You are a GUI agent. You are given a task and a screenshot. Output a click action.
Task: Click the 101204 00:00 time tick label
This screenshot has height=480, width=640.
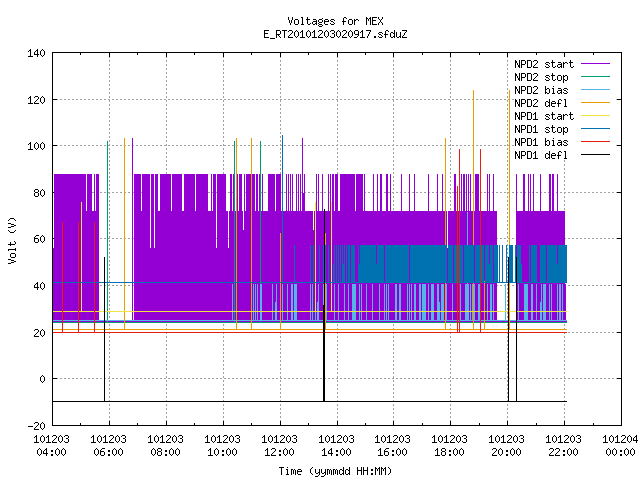[x=620, y=446]
